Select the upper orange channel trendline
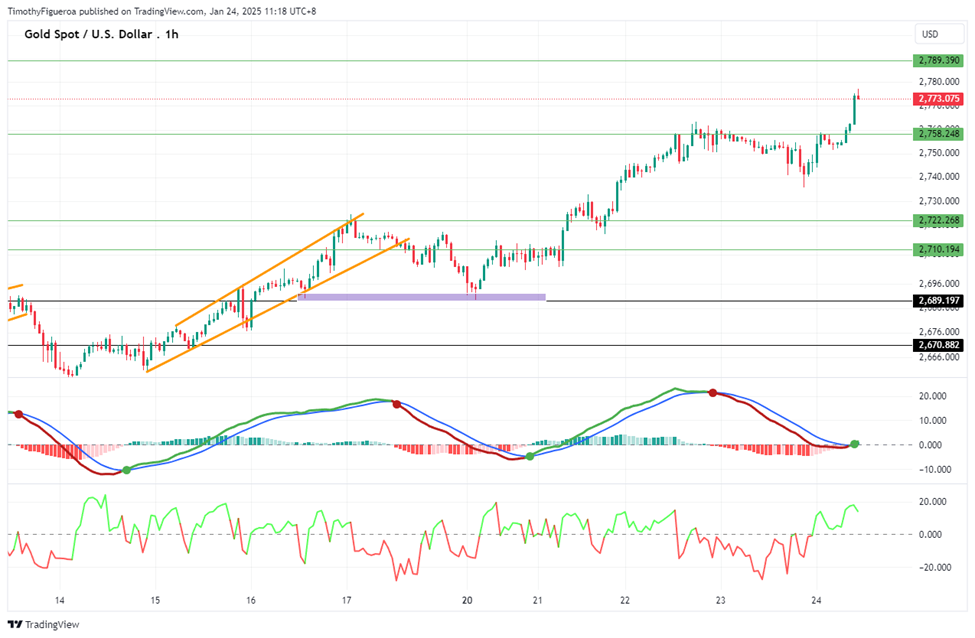Screen dimensions: 975x638 (269, 269)
